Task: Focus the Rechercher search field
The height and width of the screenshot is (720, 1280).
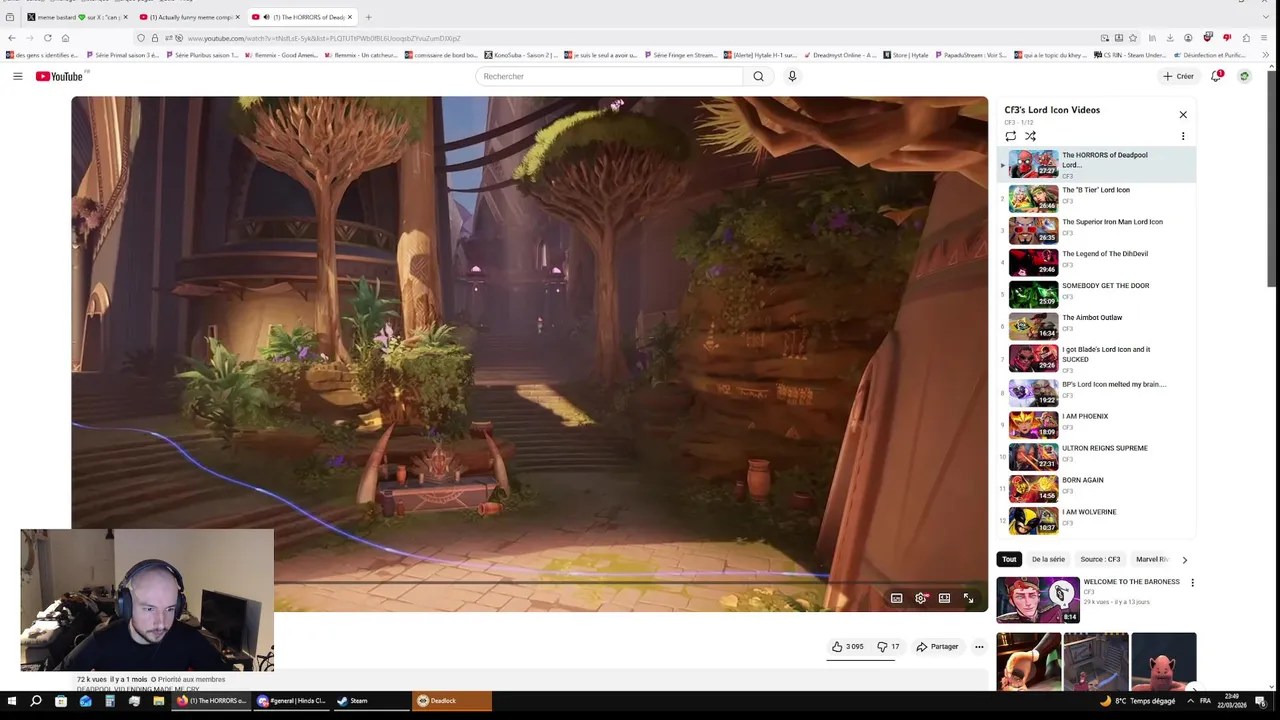Action: [610, 76]
